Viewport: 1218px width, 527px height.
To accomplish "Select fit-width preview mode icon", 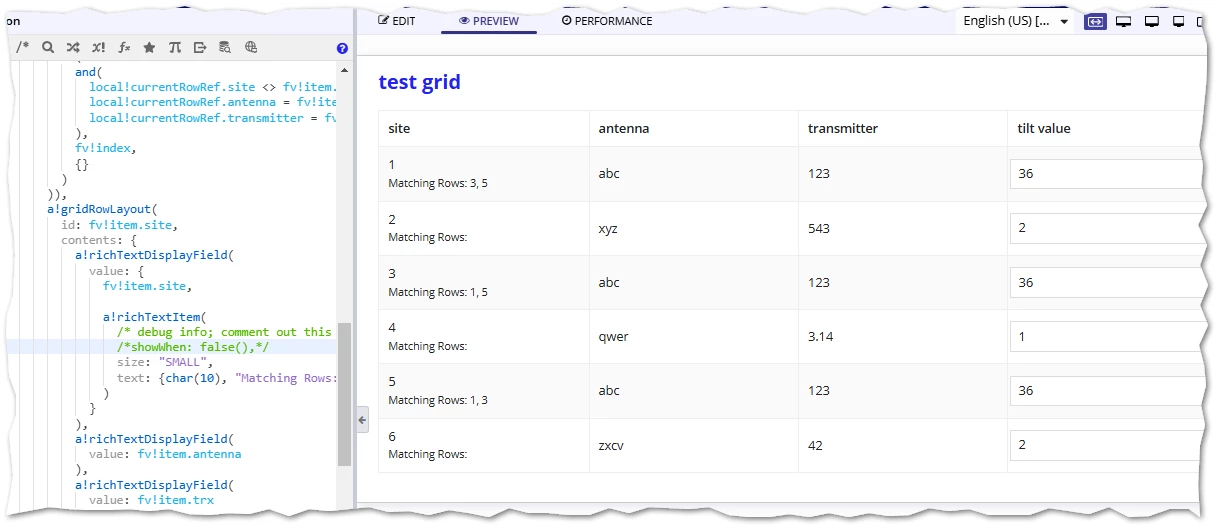I will (x=1095, y=21).
